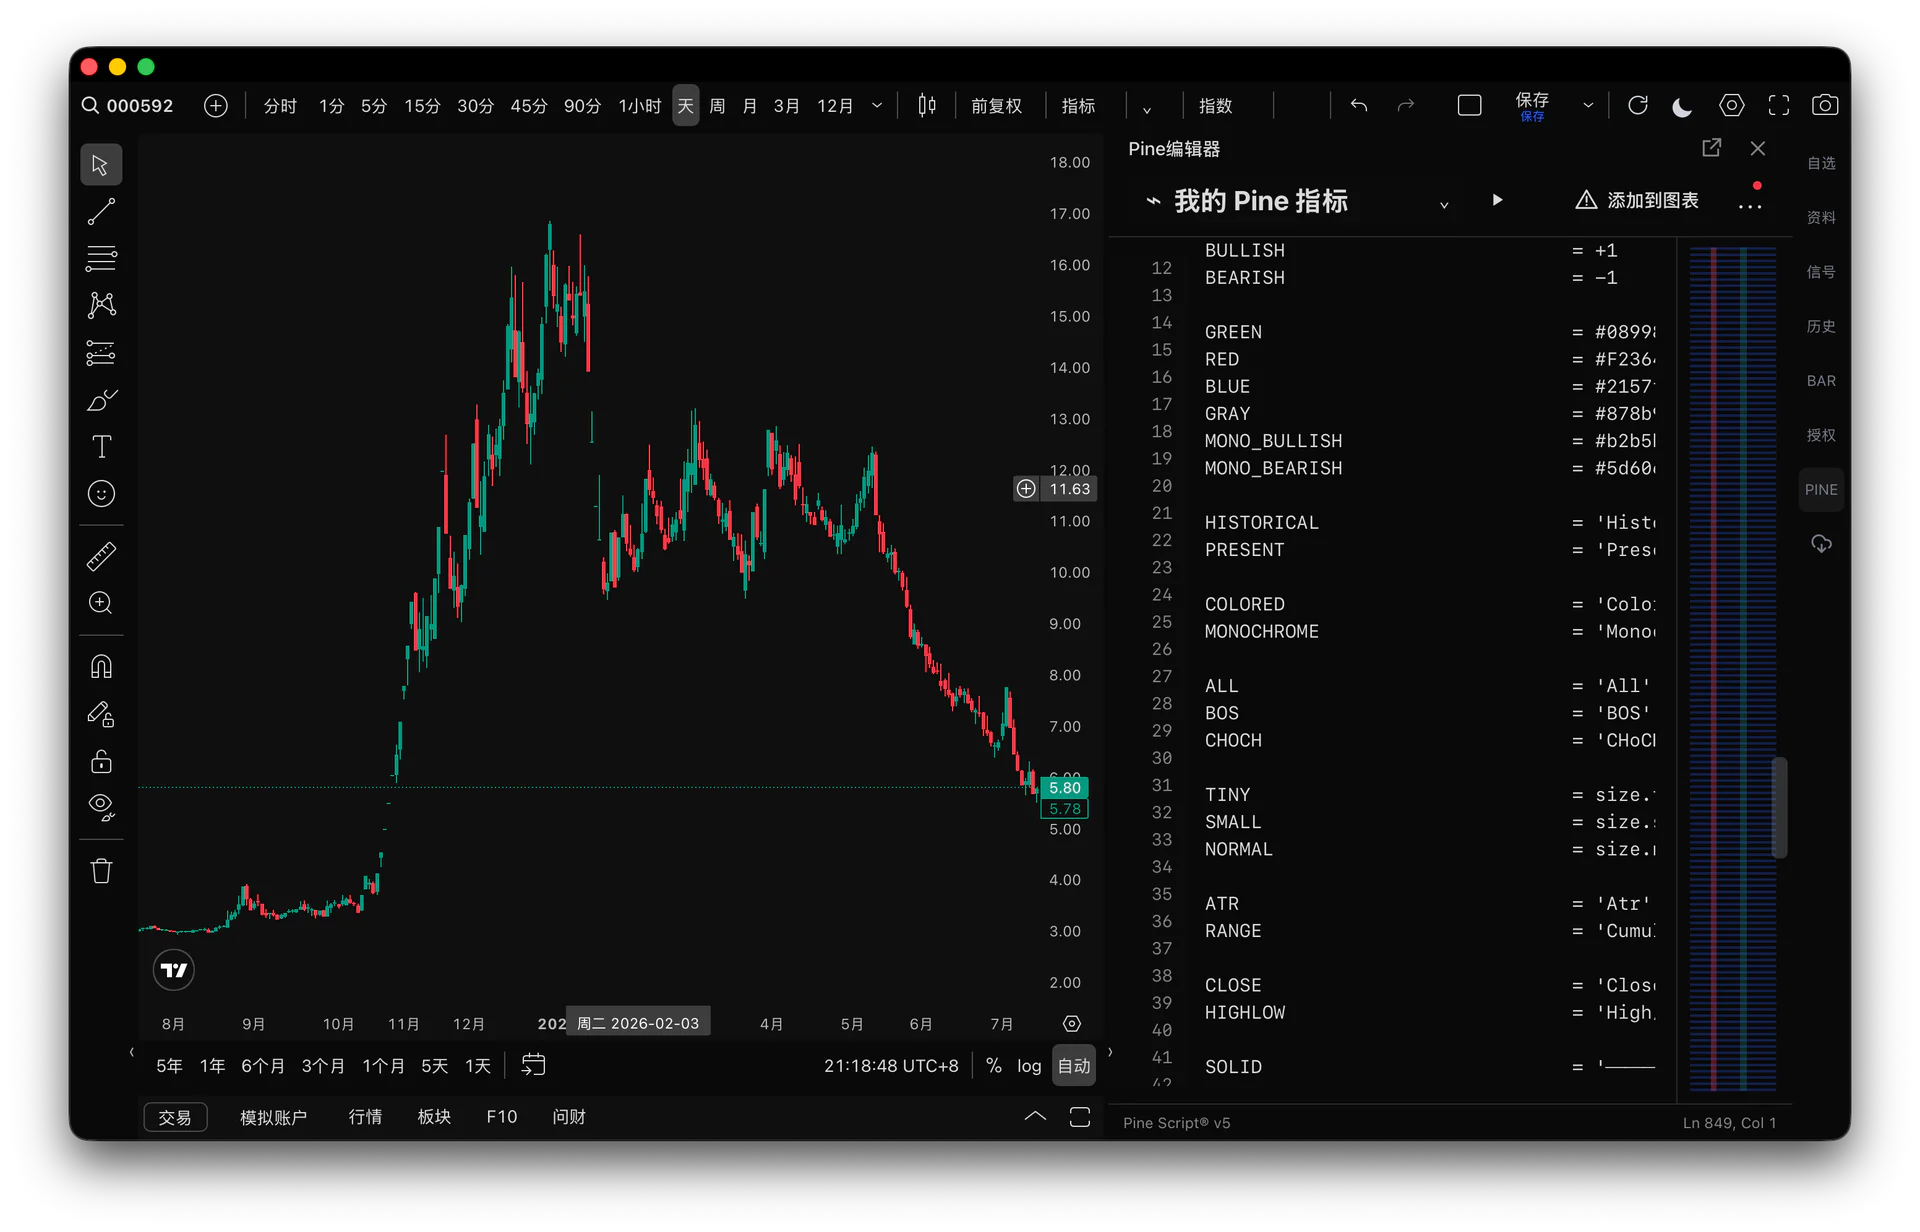Open the layout selector square icon
This screenshot has height=1232, width=1920.
pyautogui.click(x=1469, y=106)
